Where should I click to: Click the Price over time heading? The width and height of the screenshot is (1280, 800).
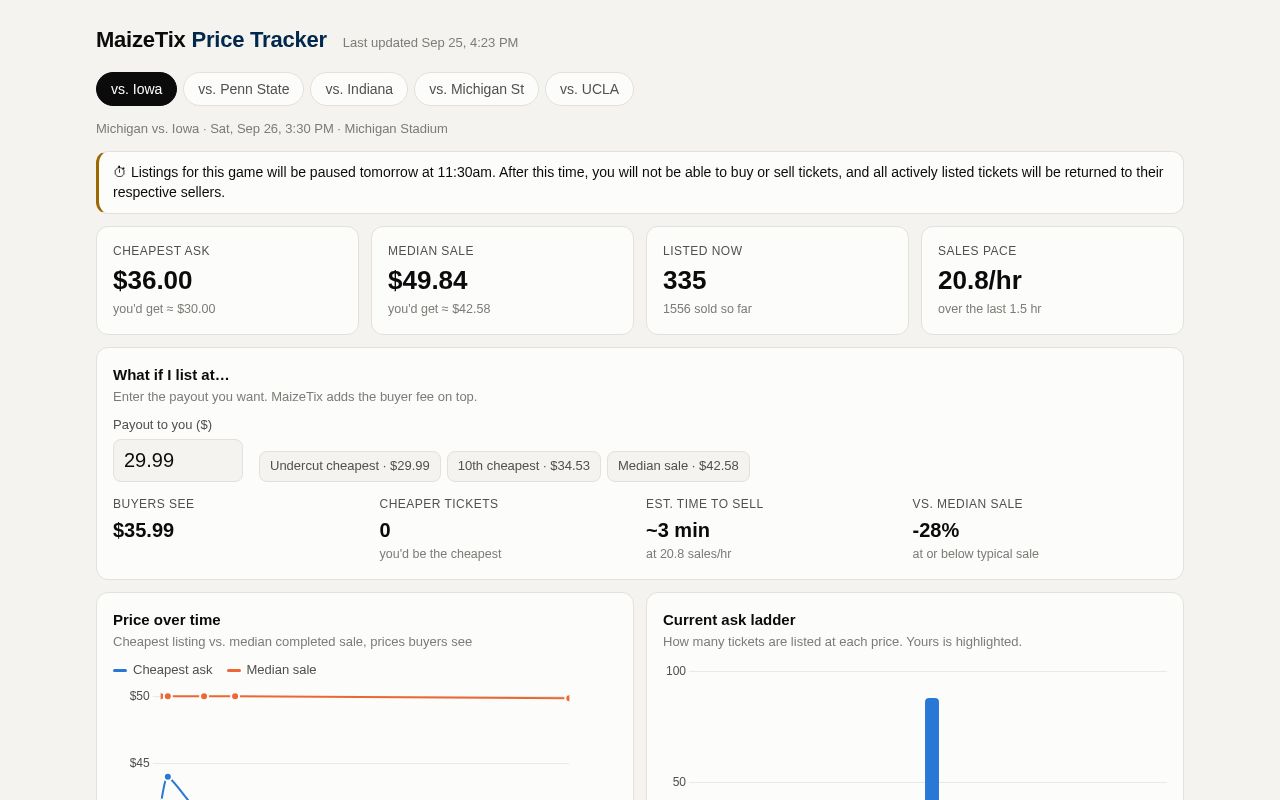(167, 619)
